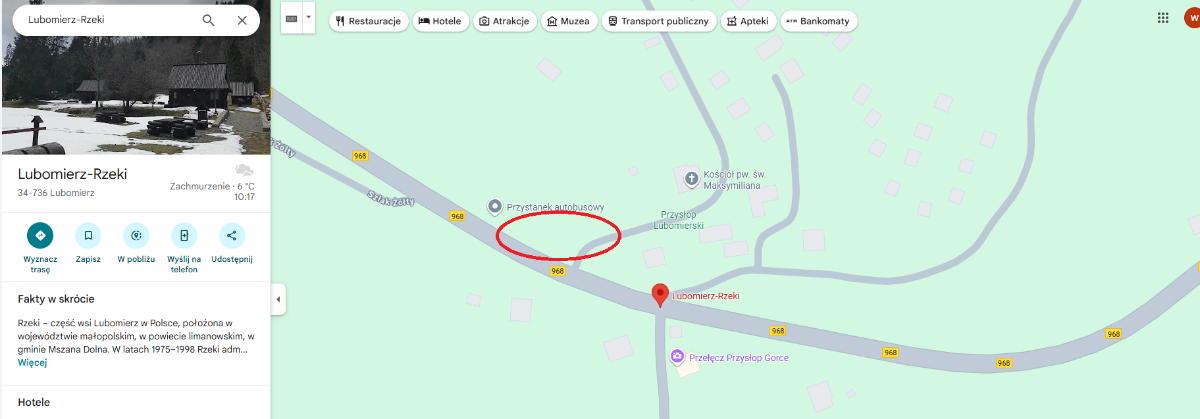Clear the search with X icon

242,20
